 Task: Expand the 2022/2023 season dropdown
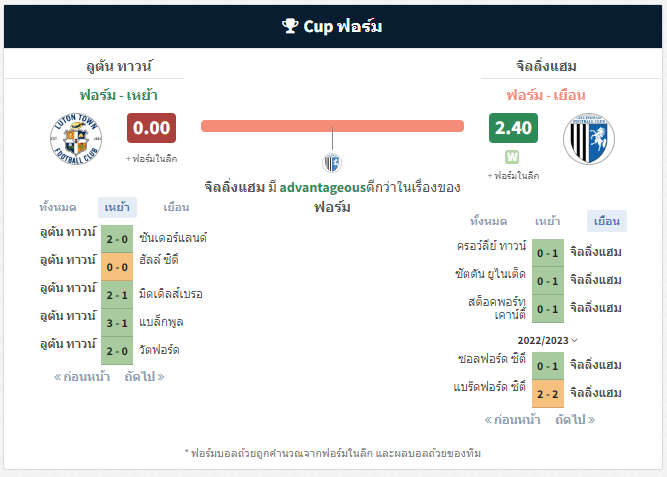[547, 340]
